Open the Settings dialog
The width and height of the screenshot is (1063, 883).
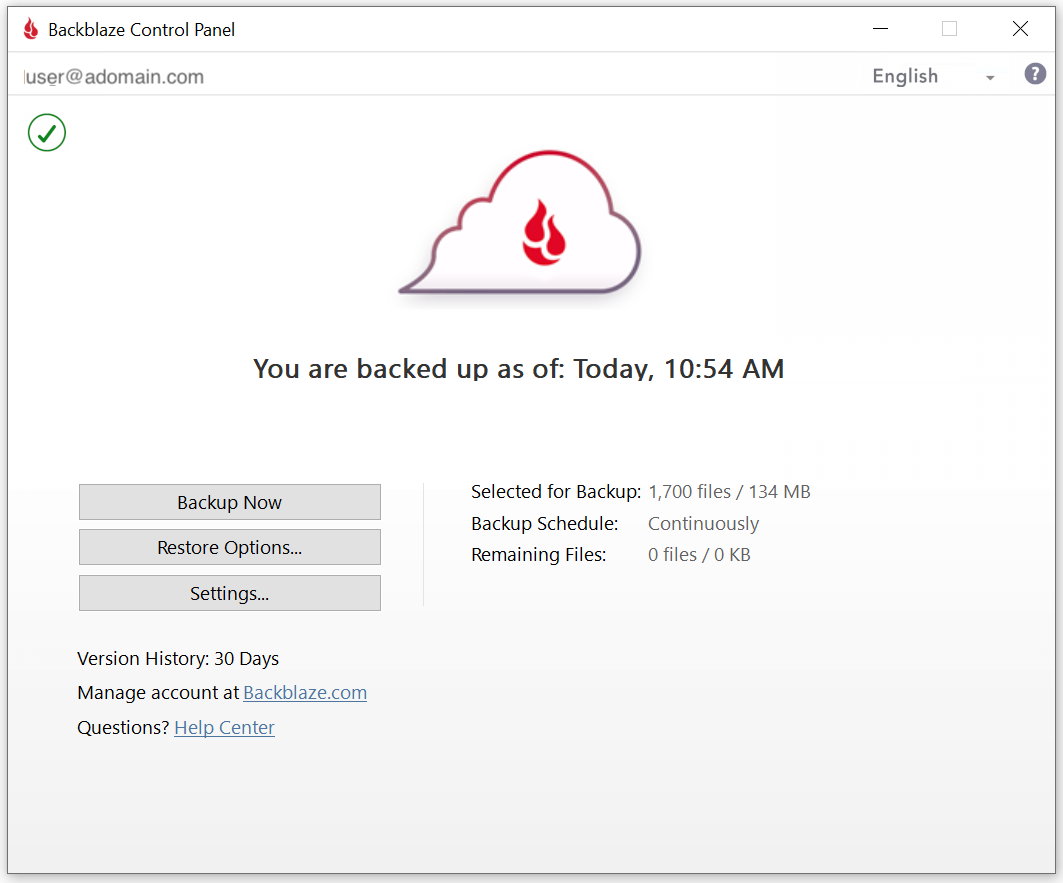coord(230,593)
